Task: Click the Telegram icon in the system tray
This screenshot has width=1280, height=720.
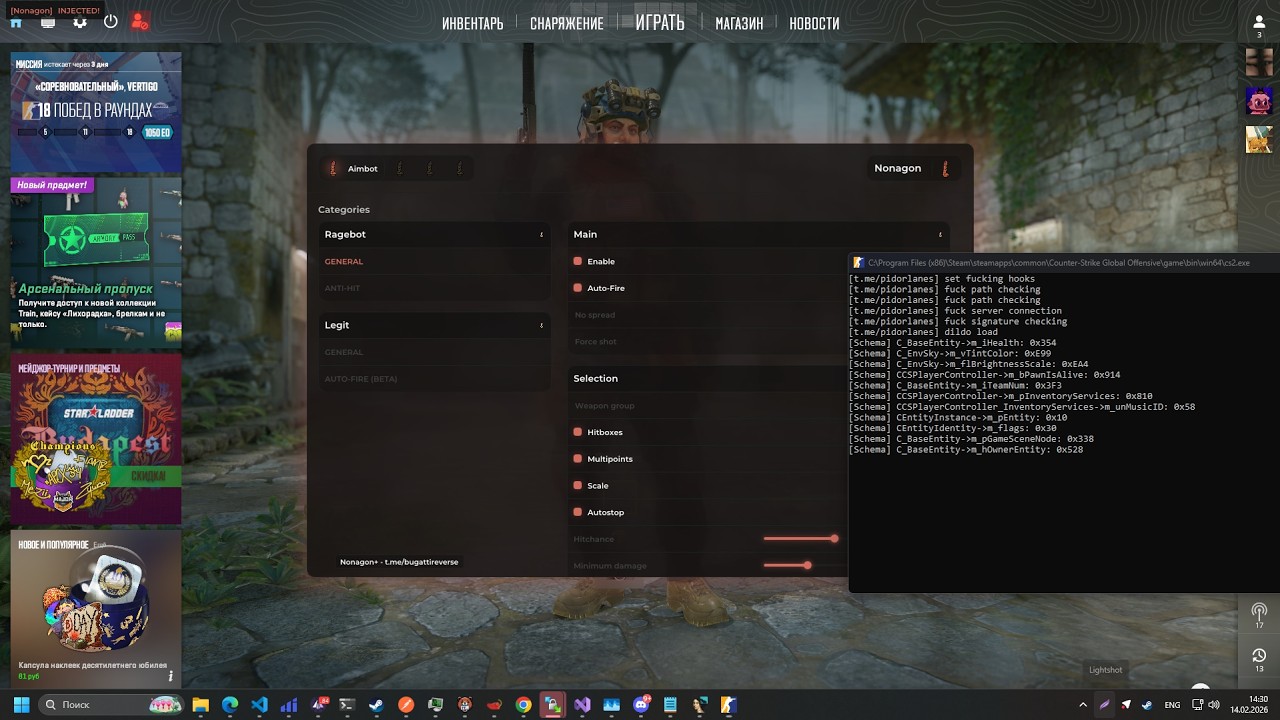Action: (x=1126, y=705)
